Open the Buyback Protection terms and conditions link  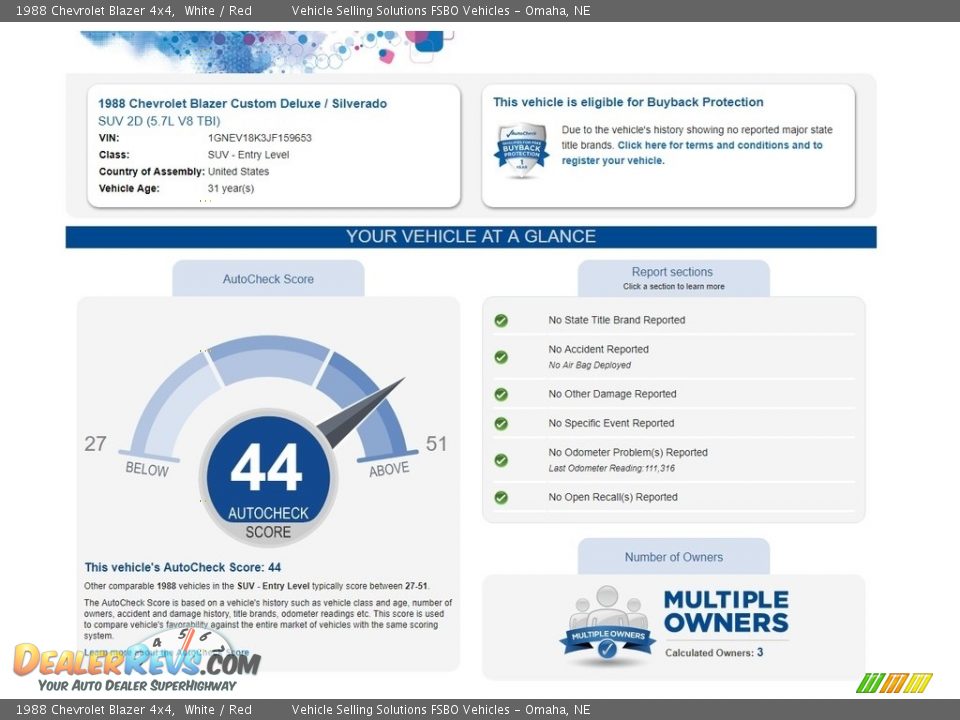[x=692, y=152]
